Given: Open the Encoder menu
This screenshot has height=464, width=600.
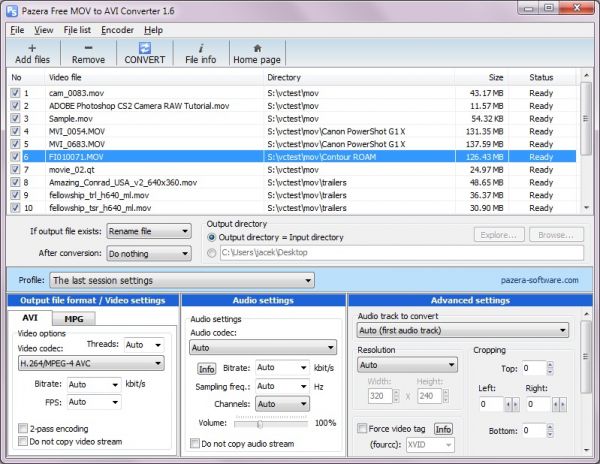Looking at the screenshot, I should tap(117, 30).
